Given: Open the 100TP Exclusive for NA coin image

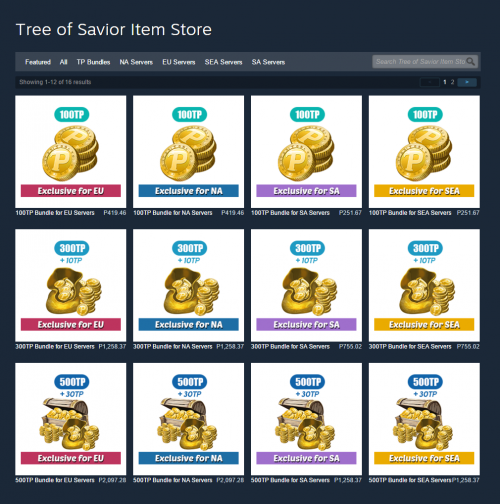Looking at the screenshot, I should point(188,152).
